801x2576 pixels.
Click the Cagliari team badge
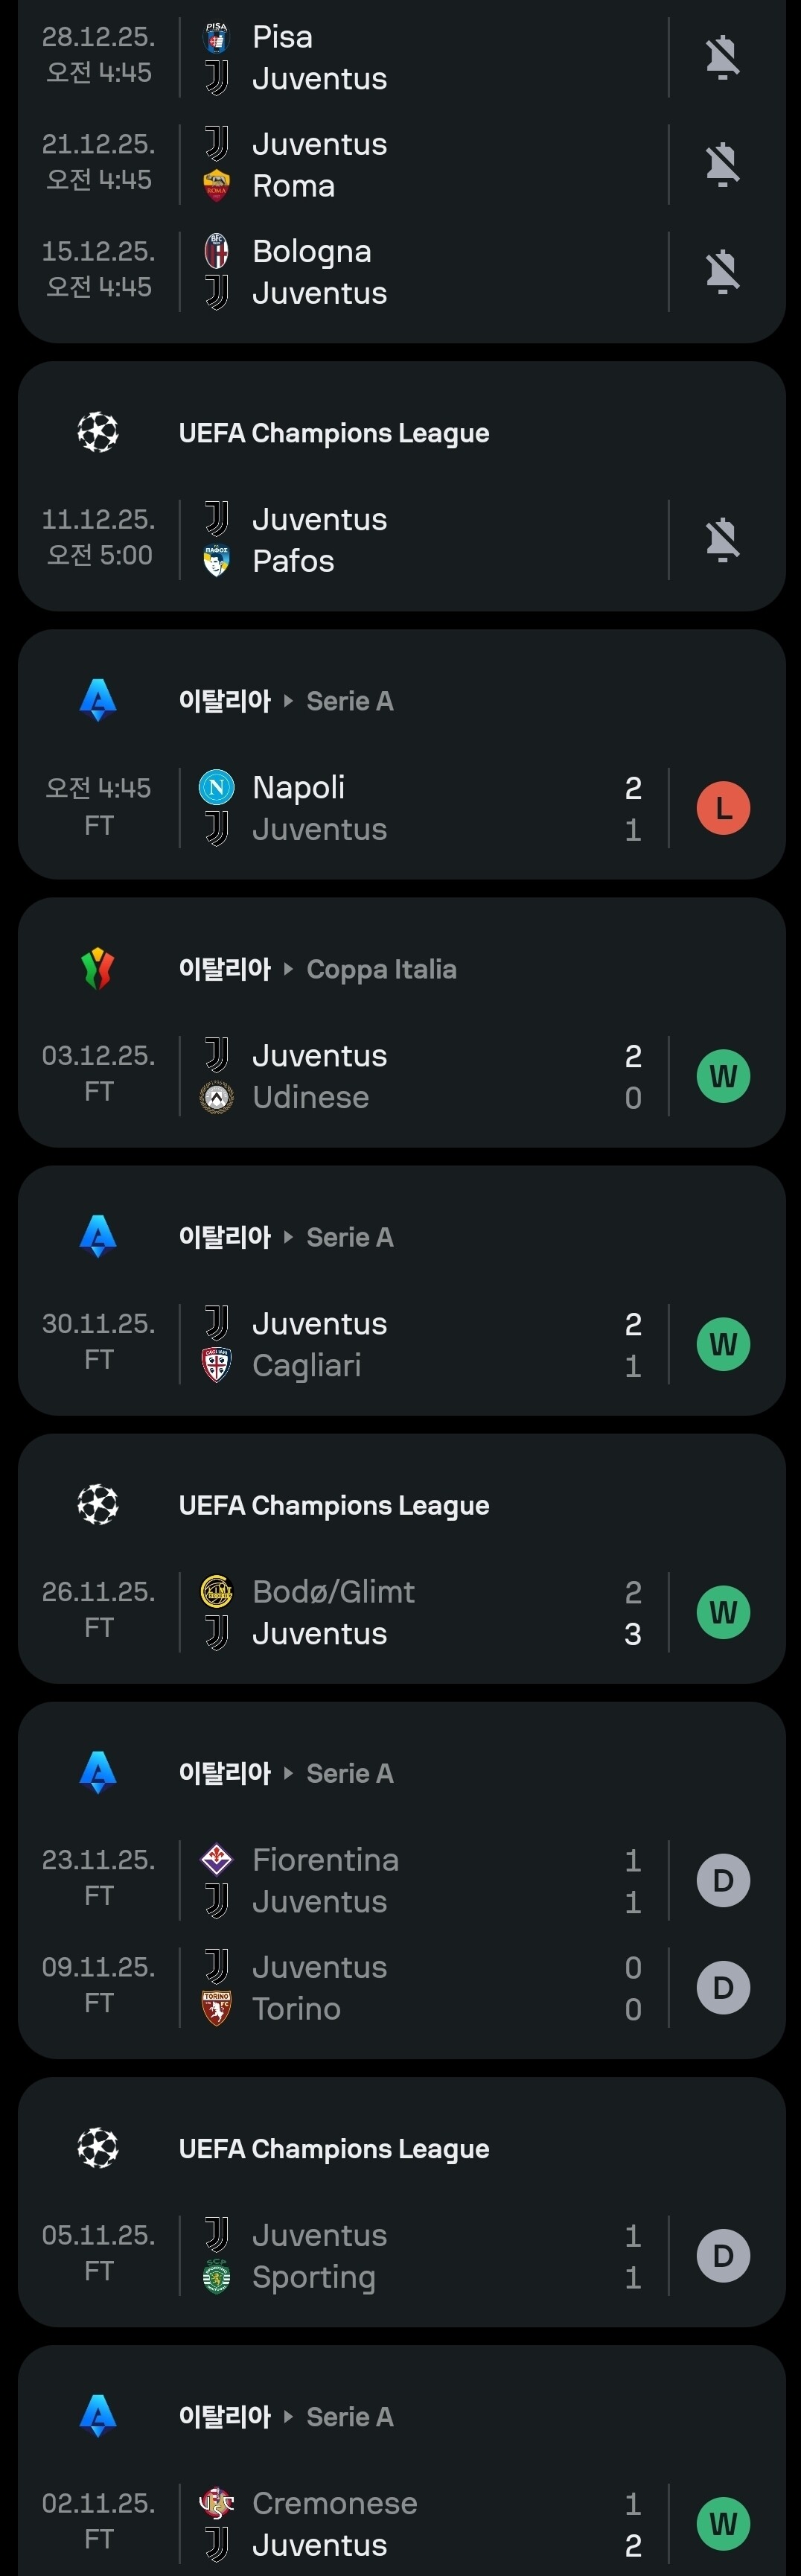pyautogui.click(x=217, y=1365)
